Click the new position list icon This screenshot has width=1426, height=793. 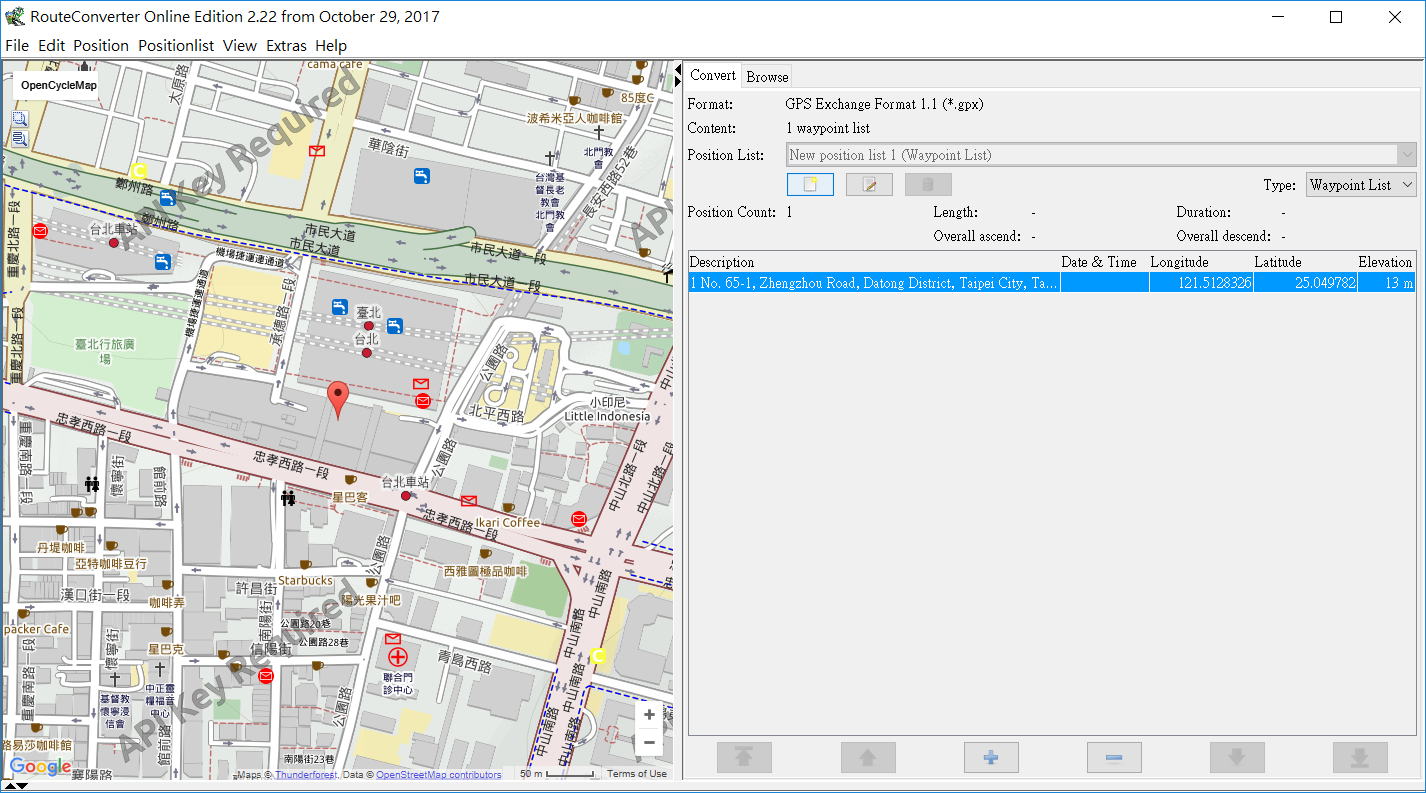click(x=810, y=185)
